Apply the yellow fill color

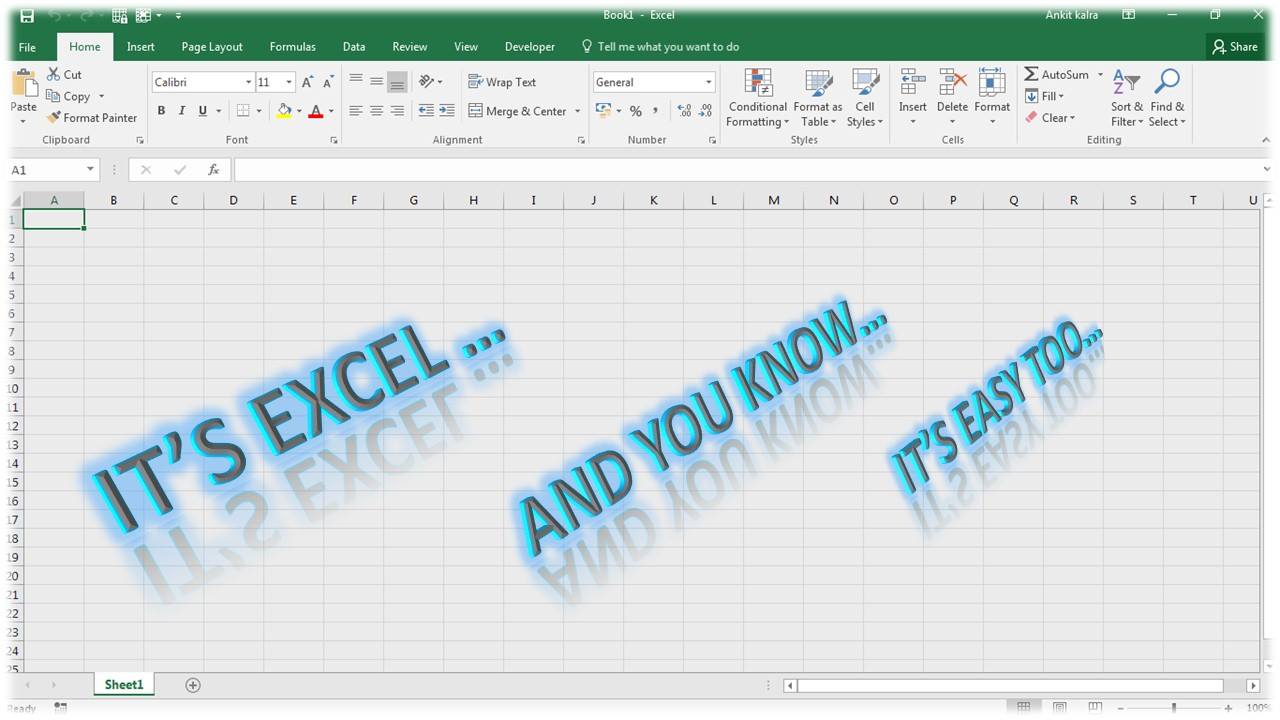tap(284, 111)
